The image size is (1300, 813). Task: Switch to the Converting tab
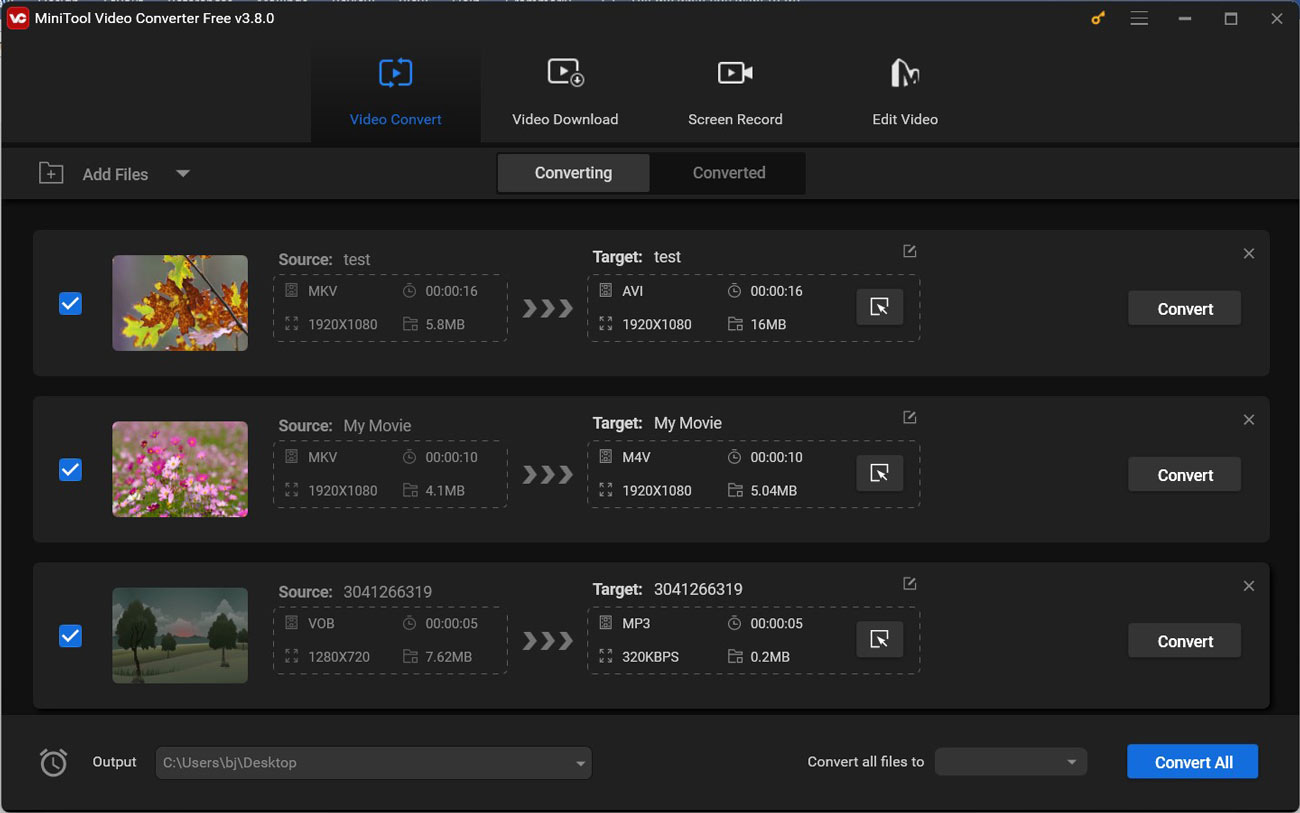pyautogui.click(x=573, y=173)
